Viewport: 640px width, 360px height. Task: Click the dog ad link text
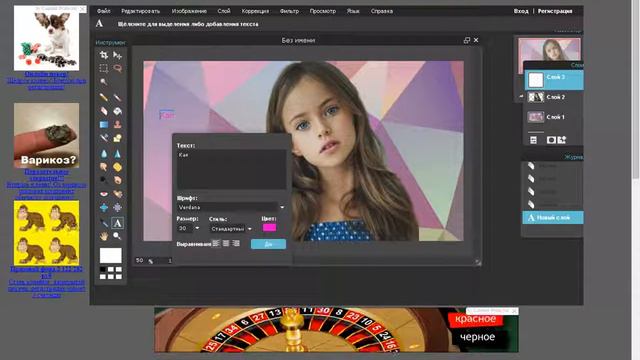[47, 80]
